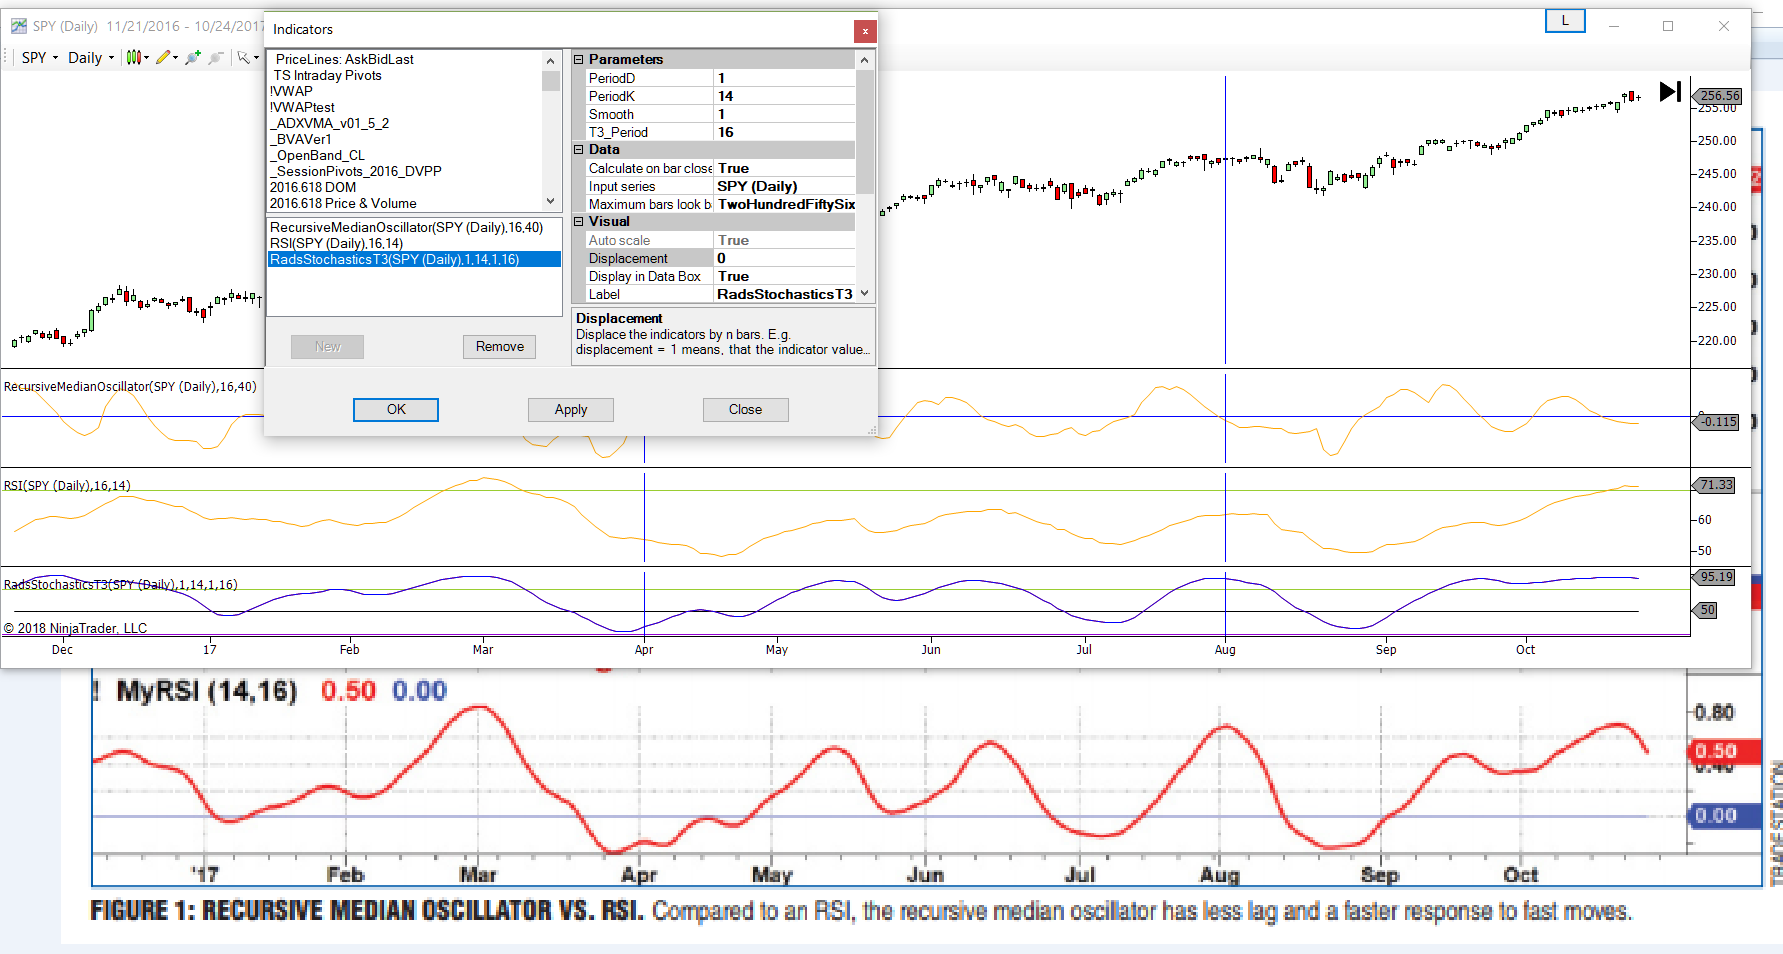Edit the Smooth value field
This screenshot has width=1783, height=954.
[785, 114]
